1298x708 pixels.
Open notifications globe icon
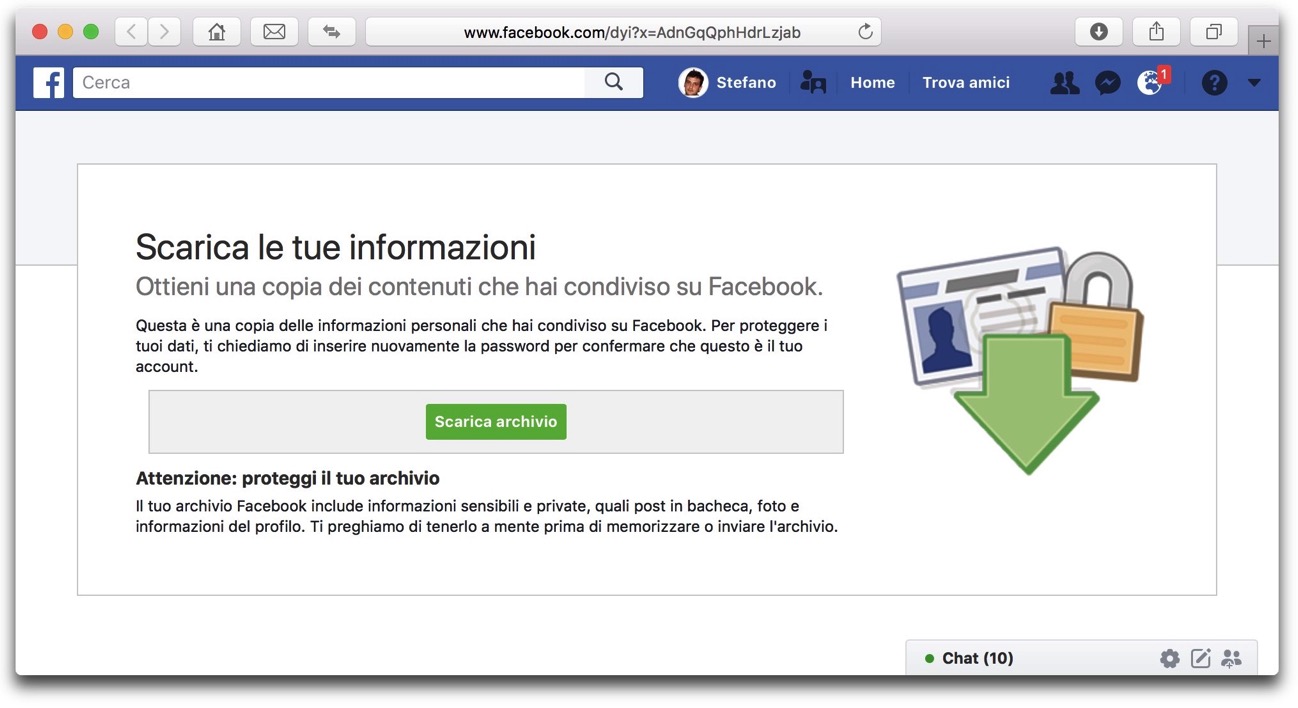pos(1150,83)
